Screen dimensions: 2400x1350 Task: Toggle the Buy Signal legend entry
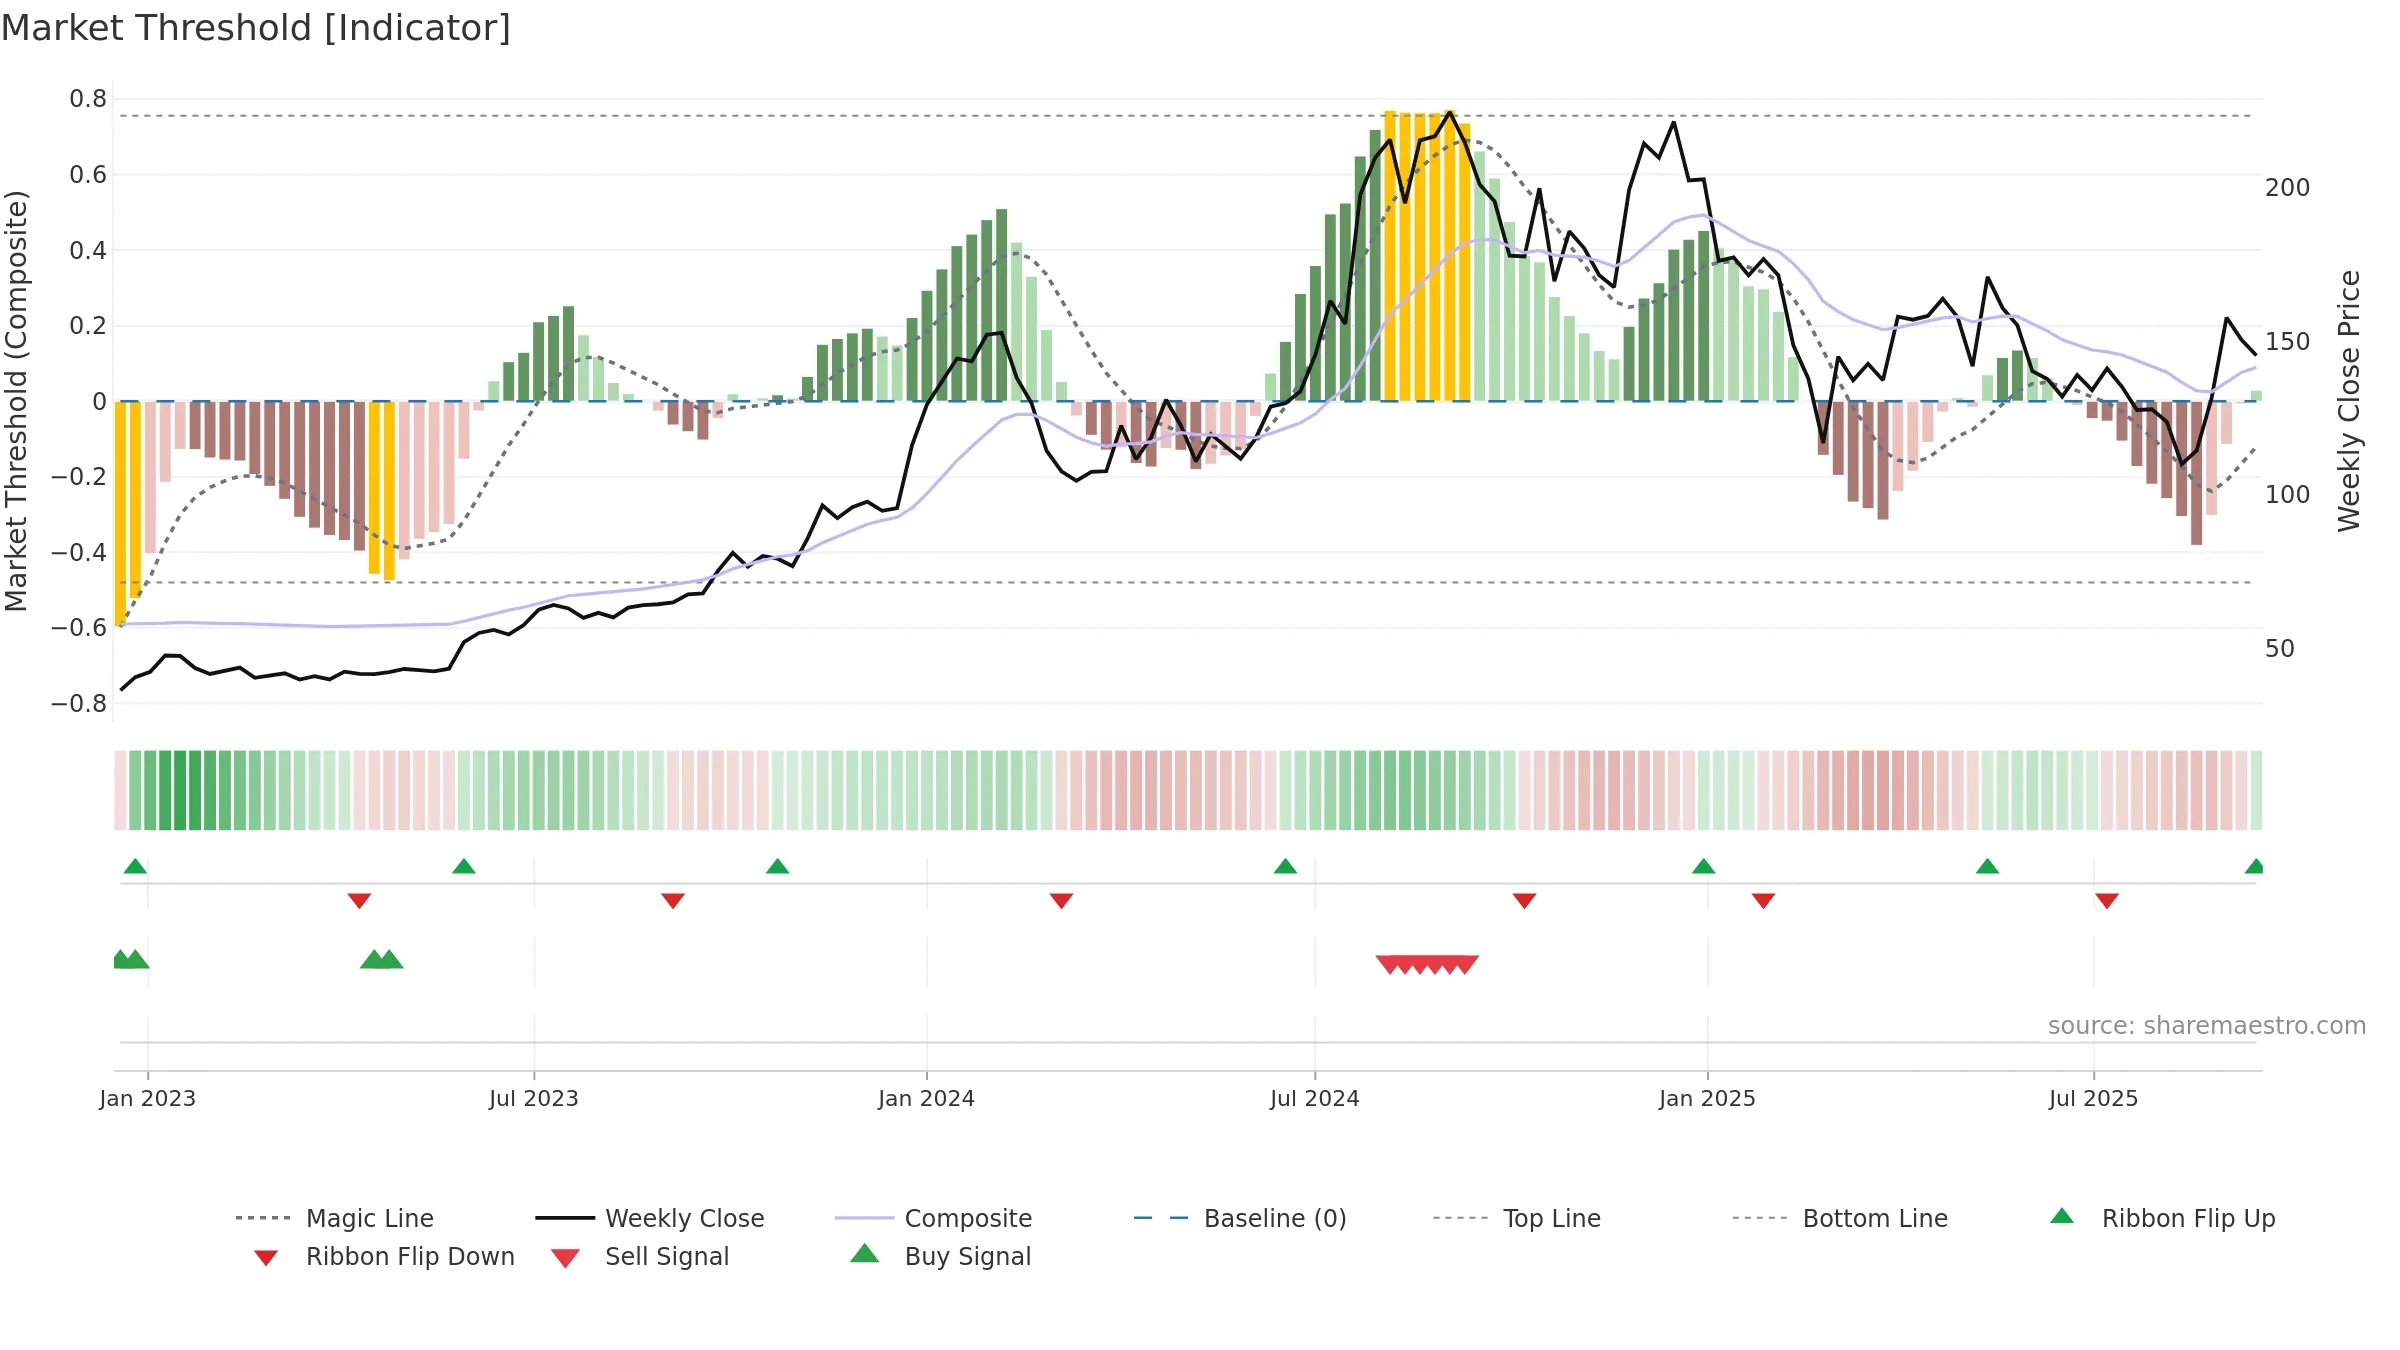tap(940, 1256)
